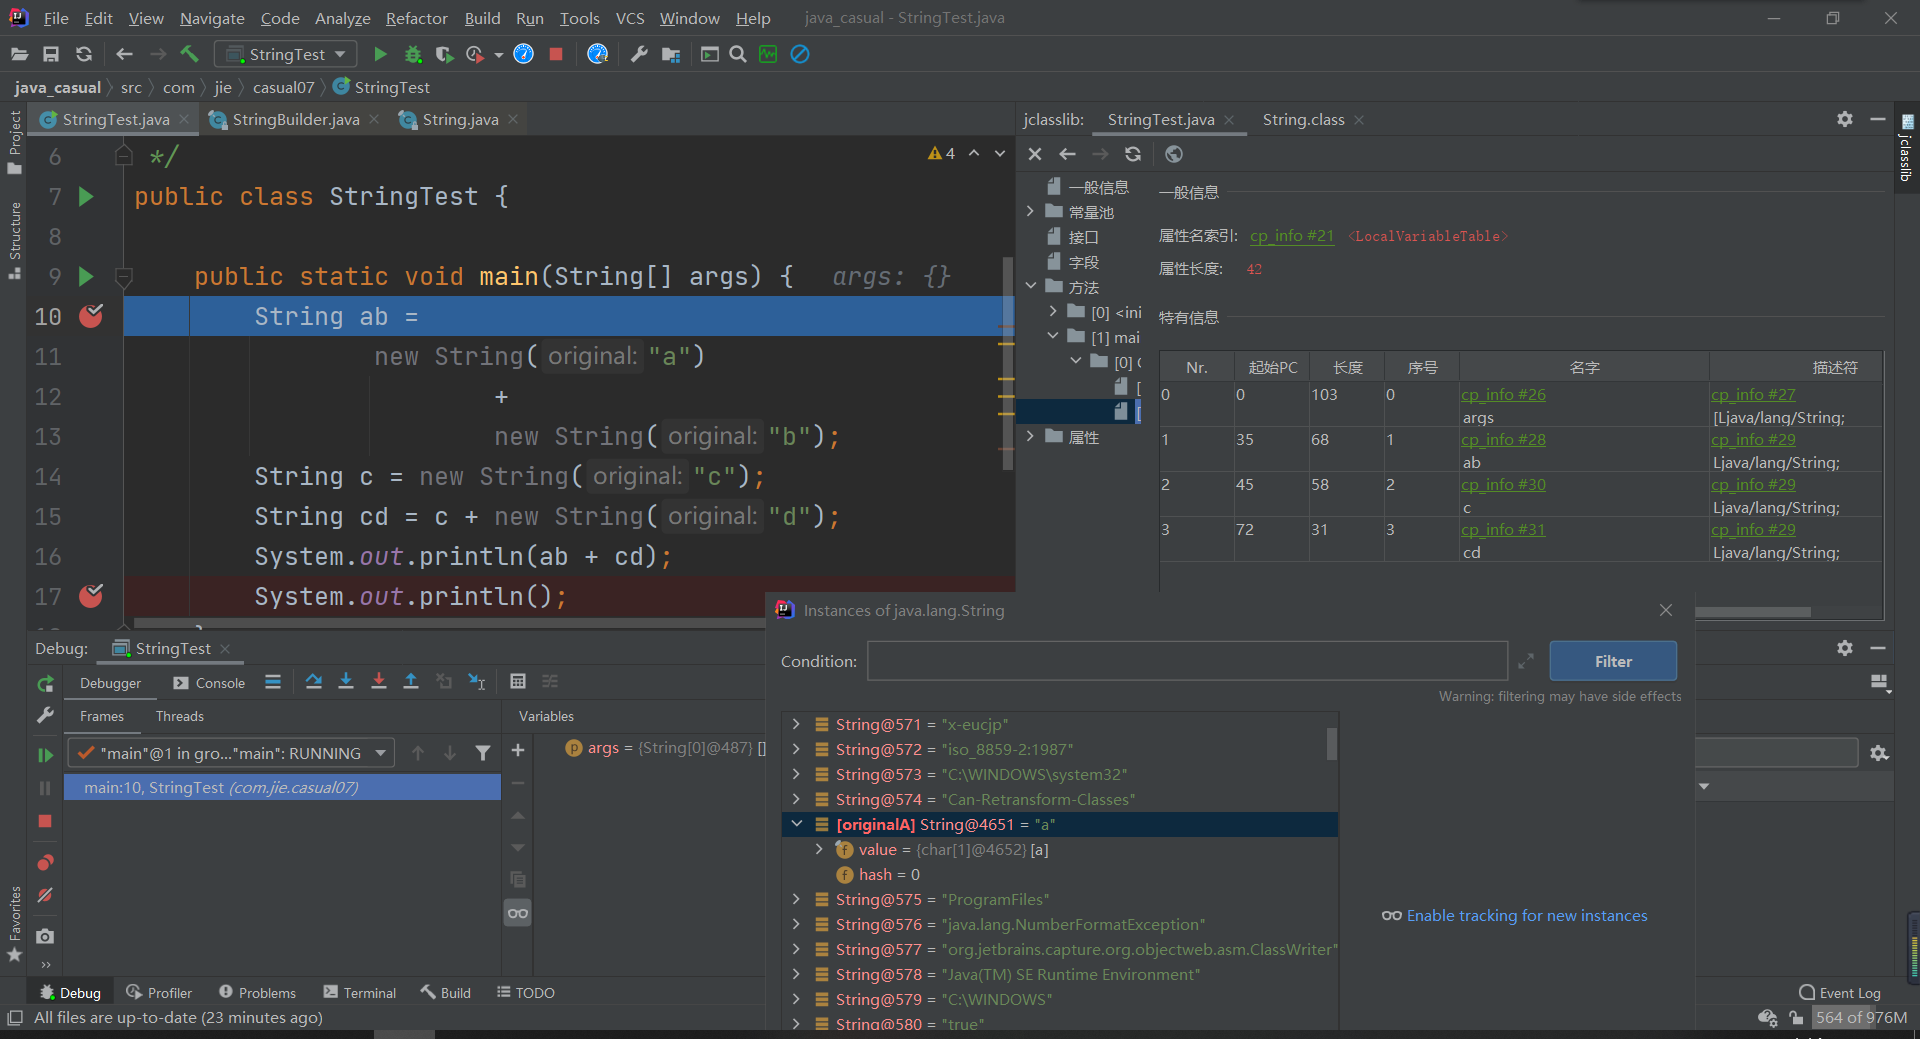
Task: Expand value char array field
Action: pyautogui.click(x=819, y=849)
